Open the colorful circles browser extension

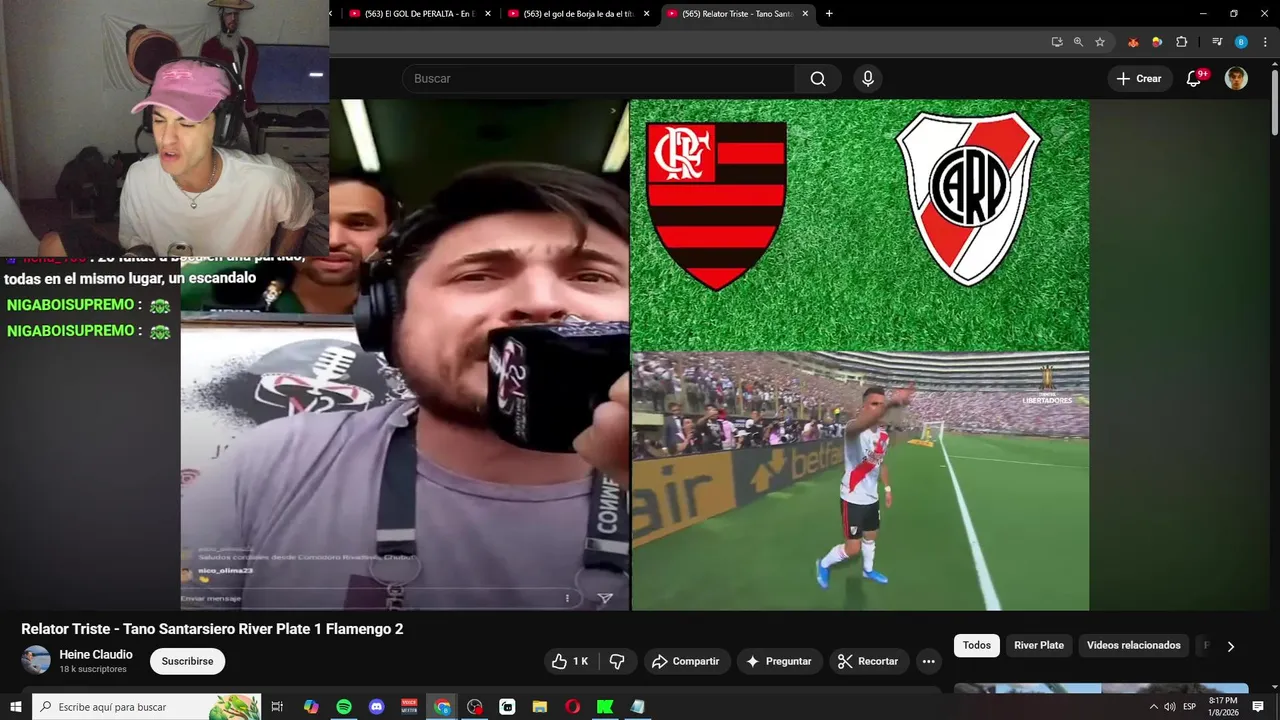[x=1157, y=42]
